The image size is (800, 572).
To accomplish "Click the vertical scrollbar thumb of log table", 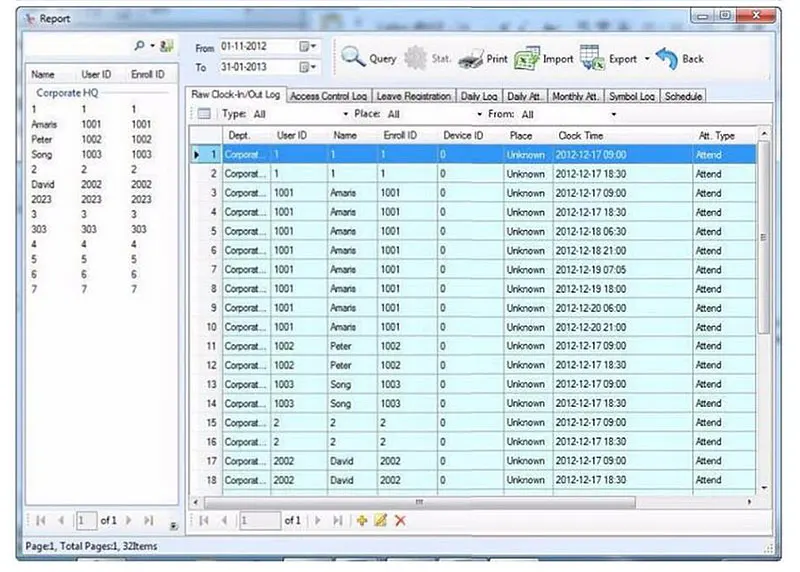I will tap(764, 237).
